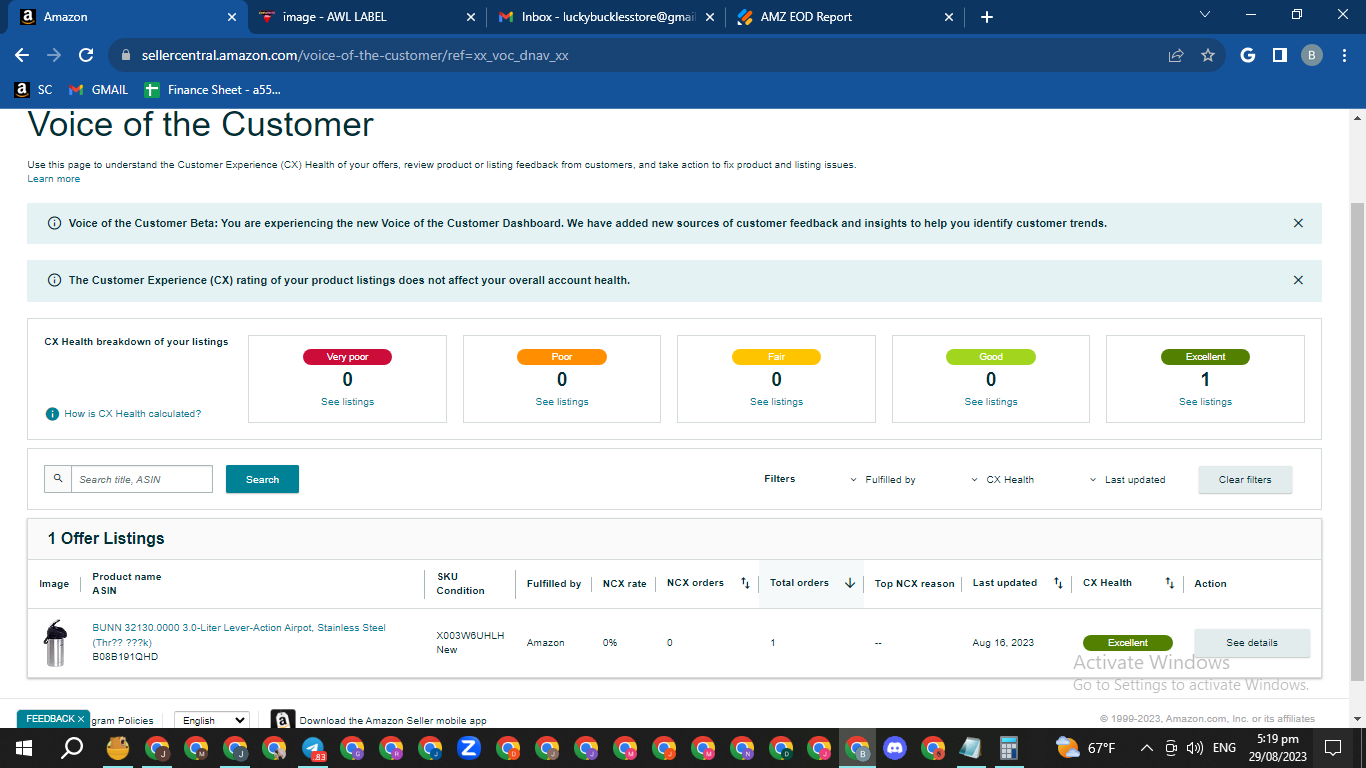Open How is CX Health calculated link
Image resolution: width=1366 pixels, height=768 pixels.
point(132,414)
